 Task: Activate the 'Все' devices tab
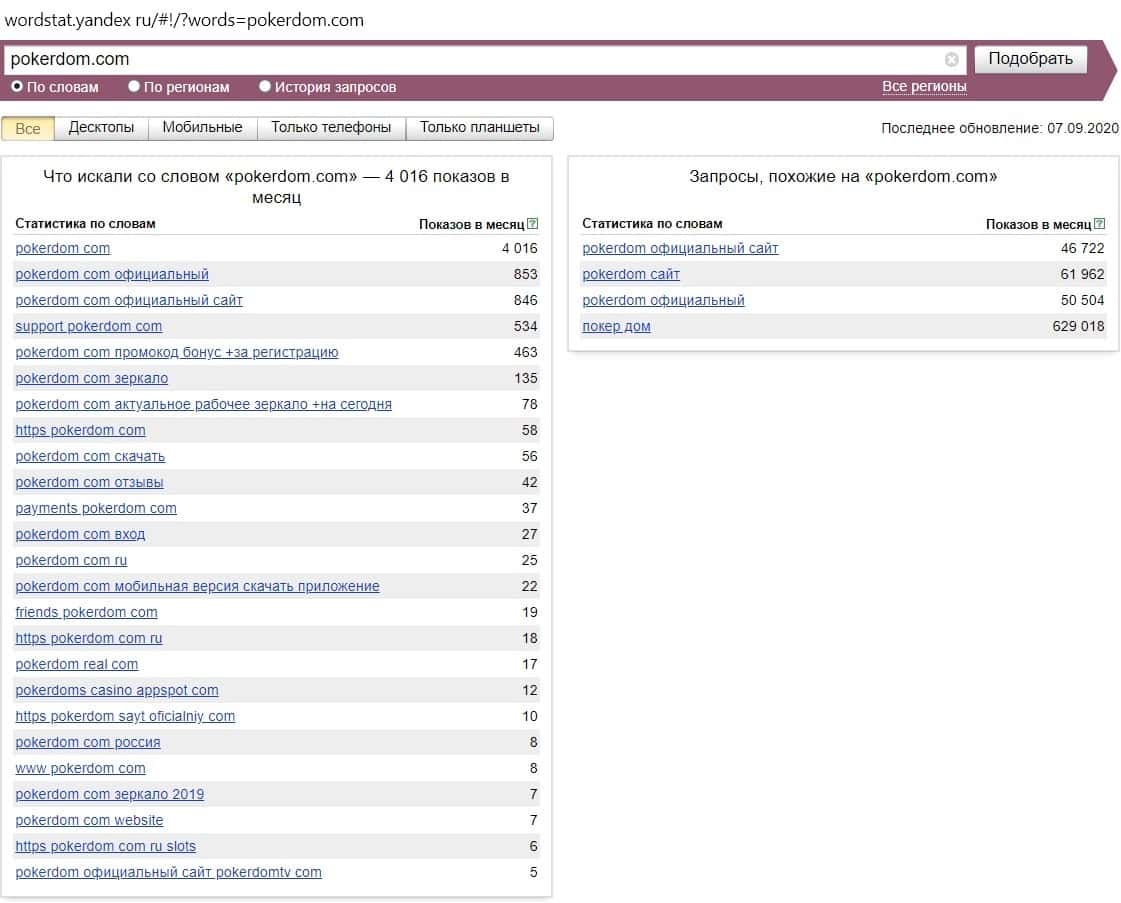click(x=28, y=128)
